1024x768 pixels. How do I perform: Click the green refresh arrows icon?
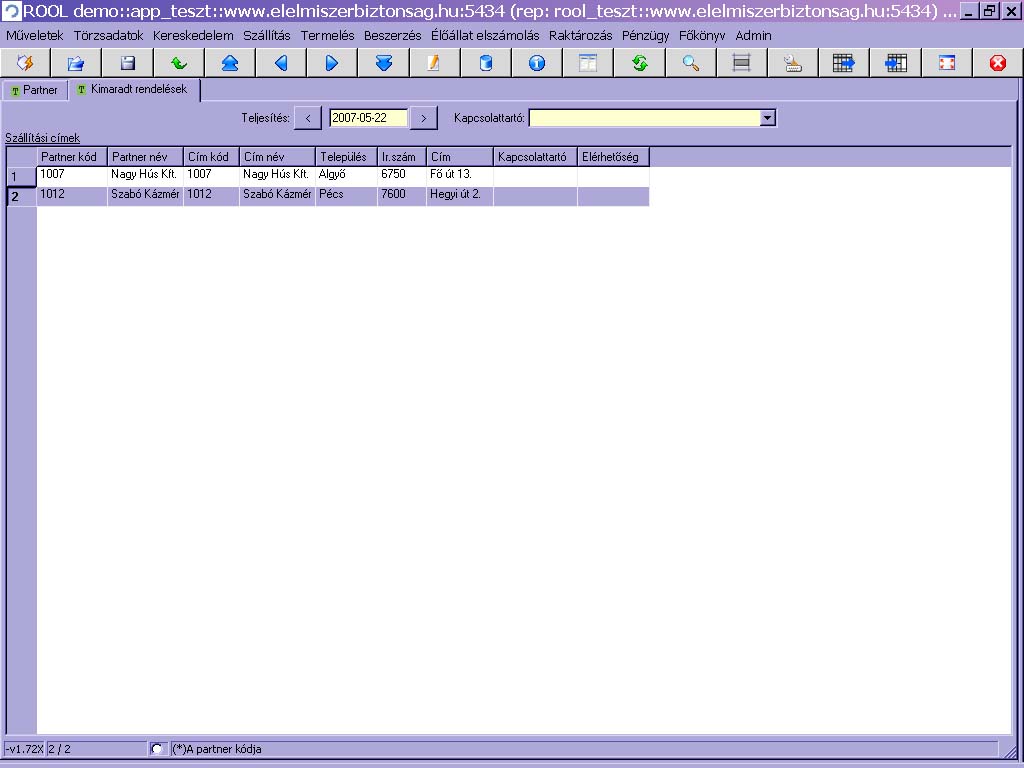pyautogui.click(x=639, y=63)
